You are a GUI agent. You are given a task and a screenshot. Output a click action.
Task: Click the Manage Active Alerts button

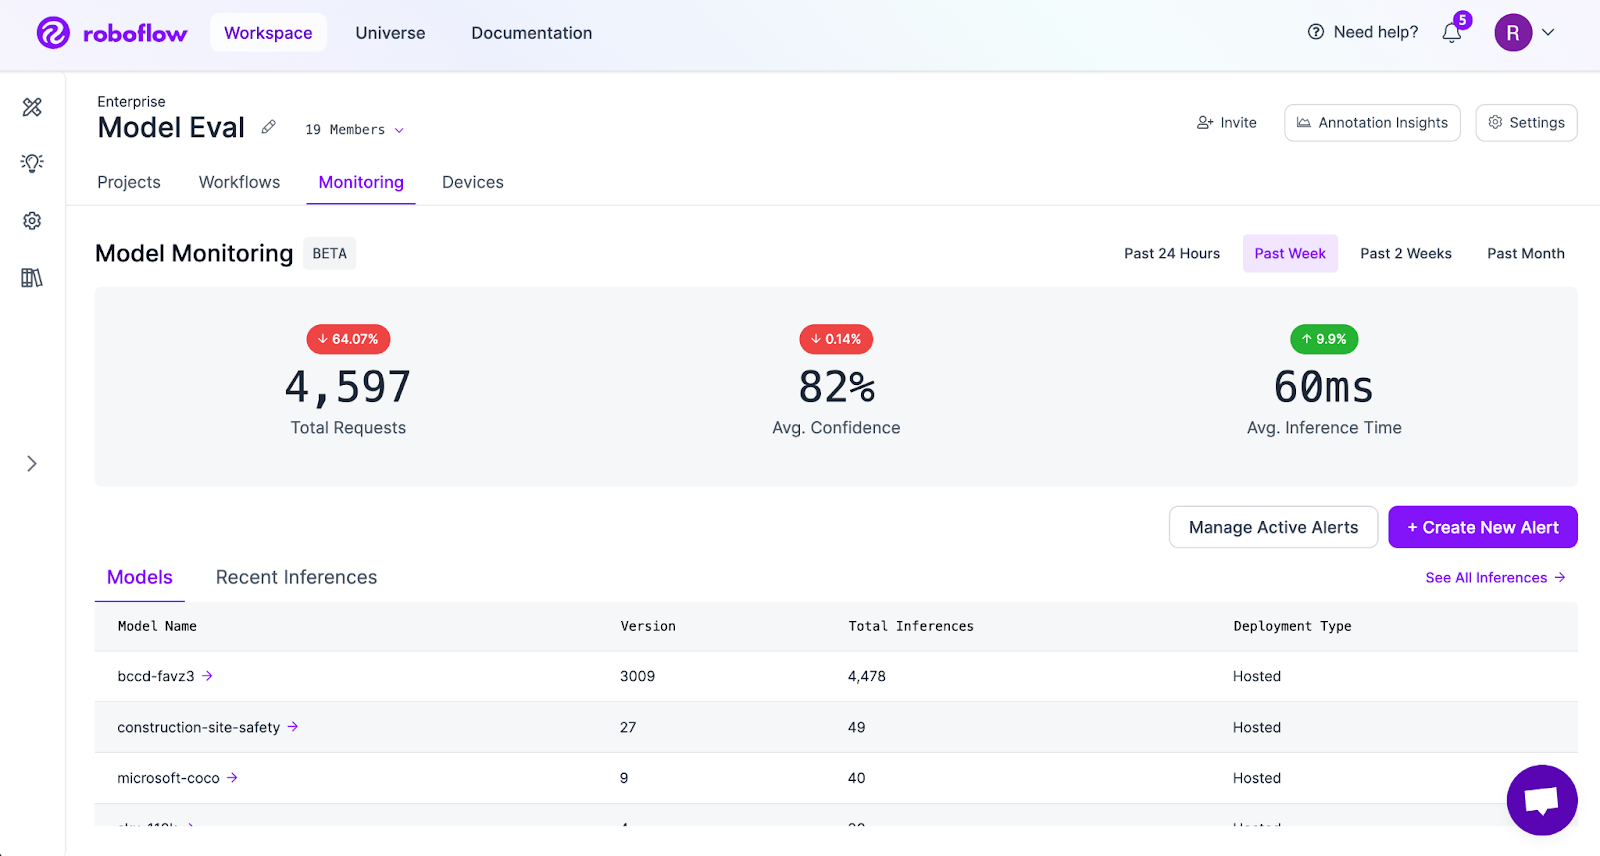[1273, 527]
